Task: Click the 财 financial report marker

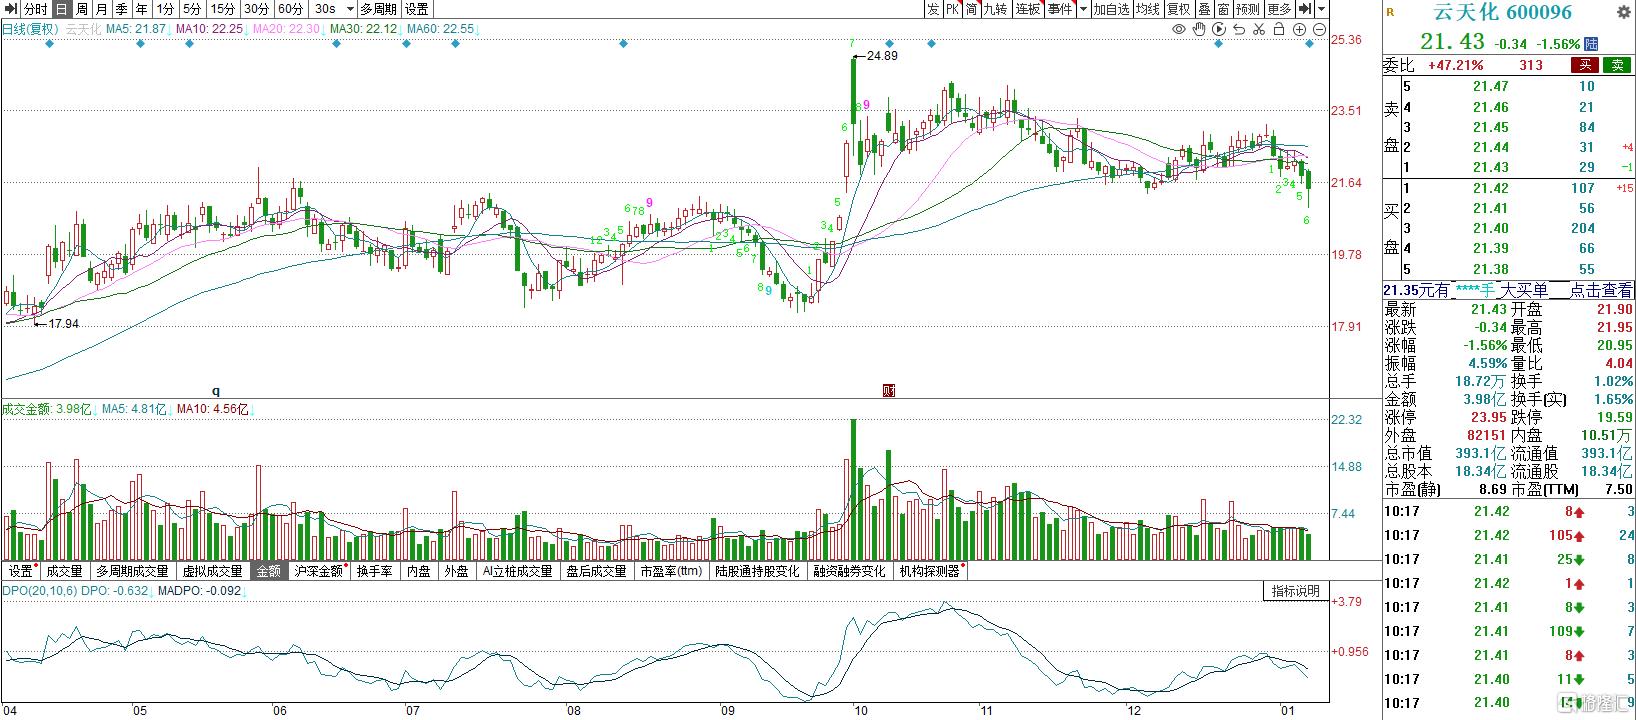Action: tap(888, 390)
